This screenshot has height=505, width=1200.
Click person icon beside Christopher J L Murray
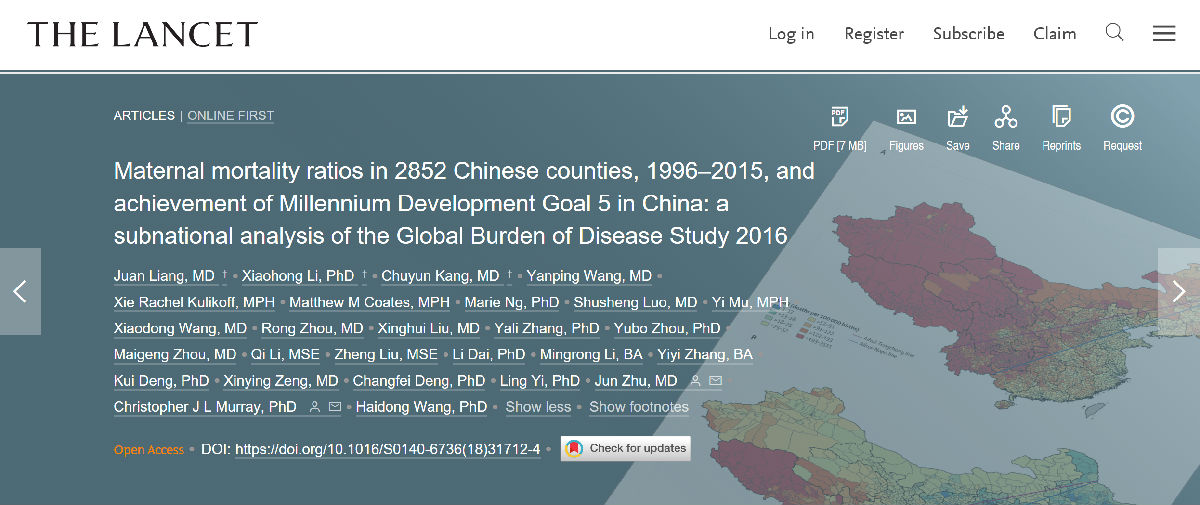(x=315, y=407)
